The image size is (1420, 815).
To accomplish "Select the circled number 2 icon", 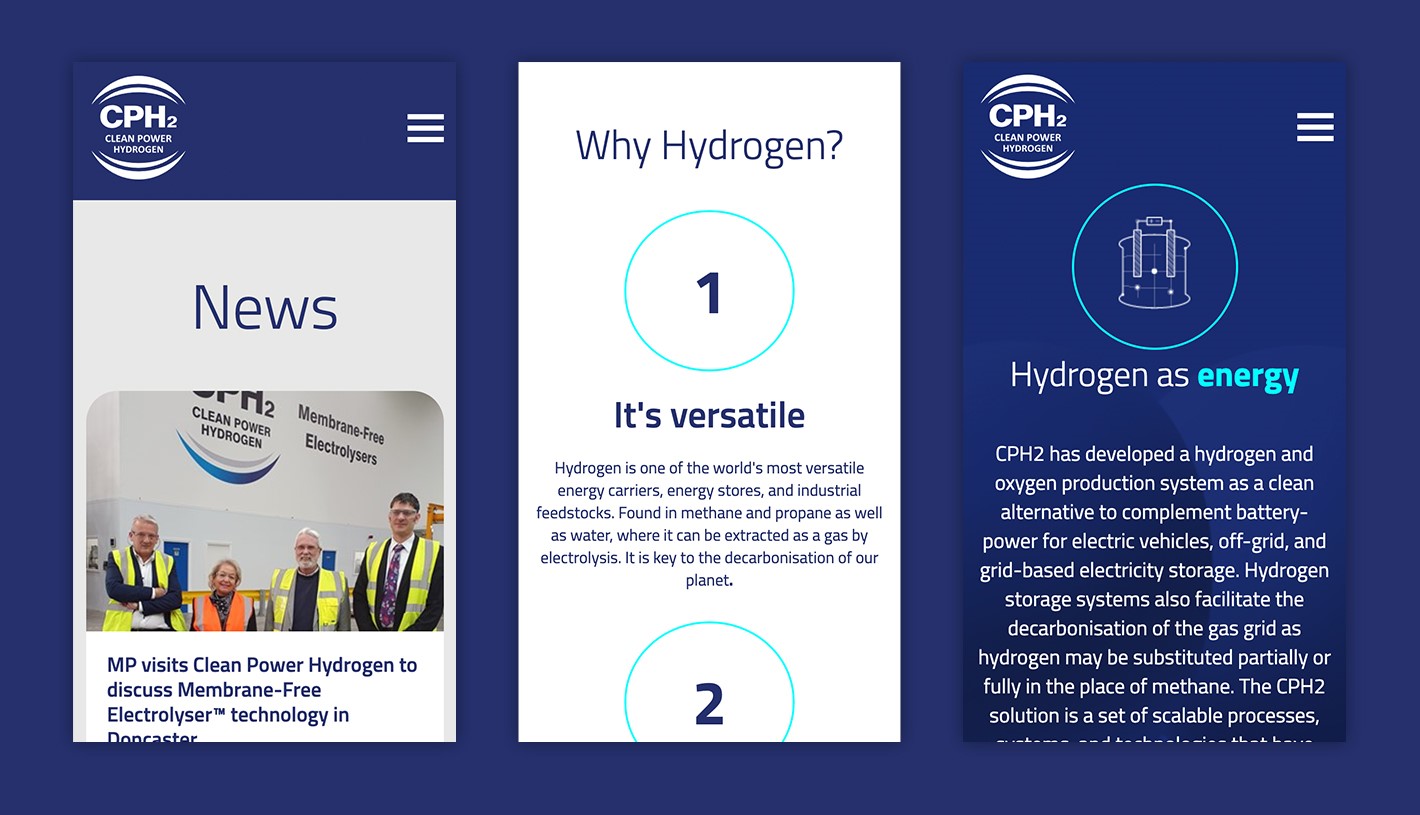I will [x=709, y=690].
